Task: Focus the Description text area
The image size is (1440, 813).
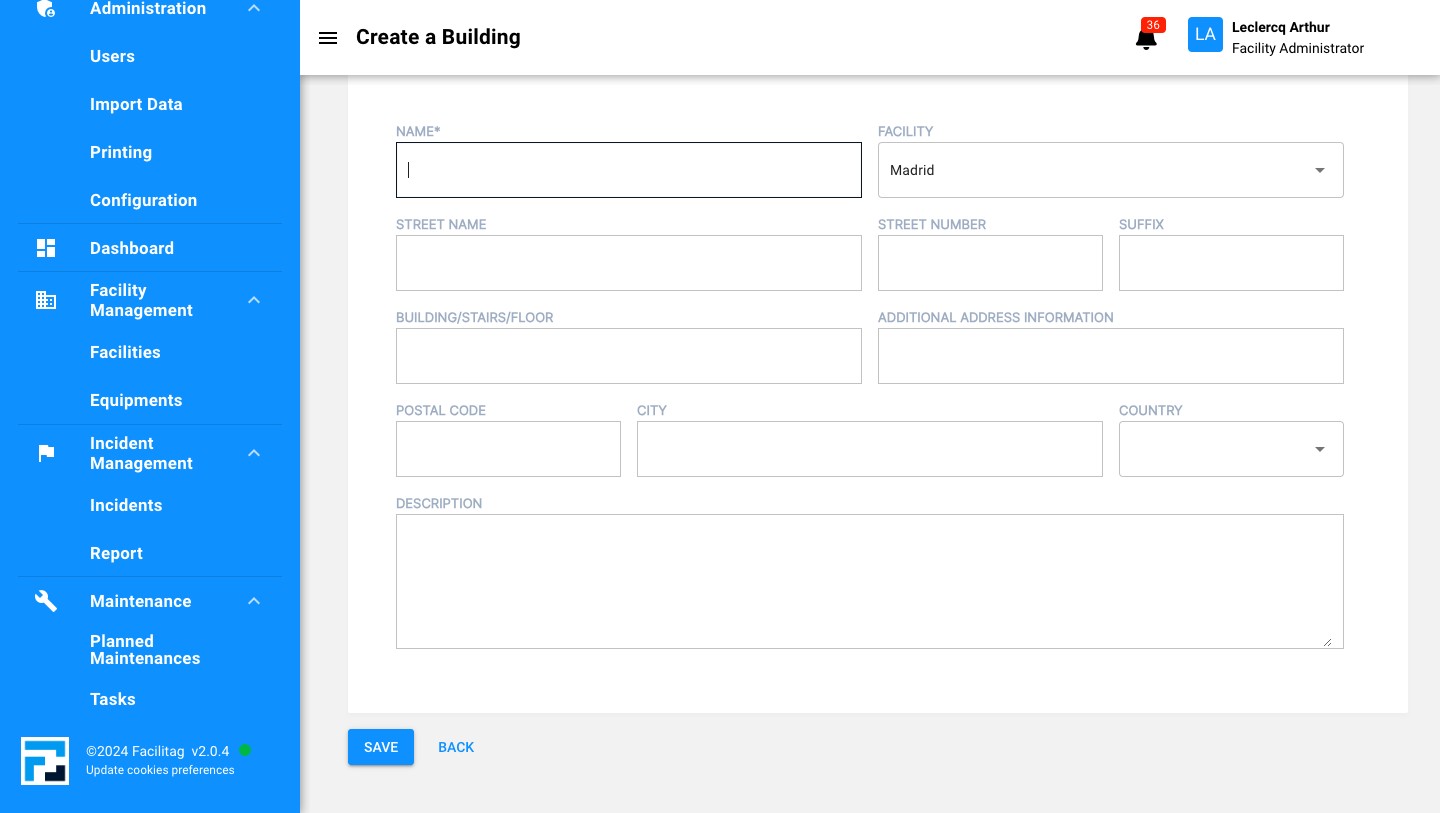Action: 869,581
